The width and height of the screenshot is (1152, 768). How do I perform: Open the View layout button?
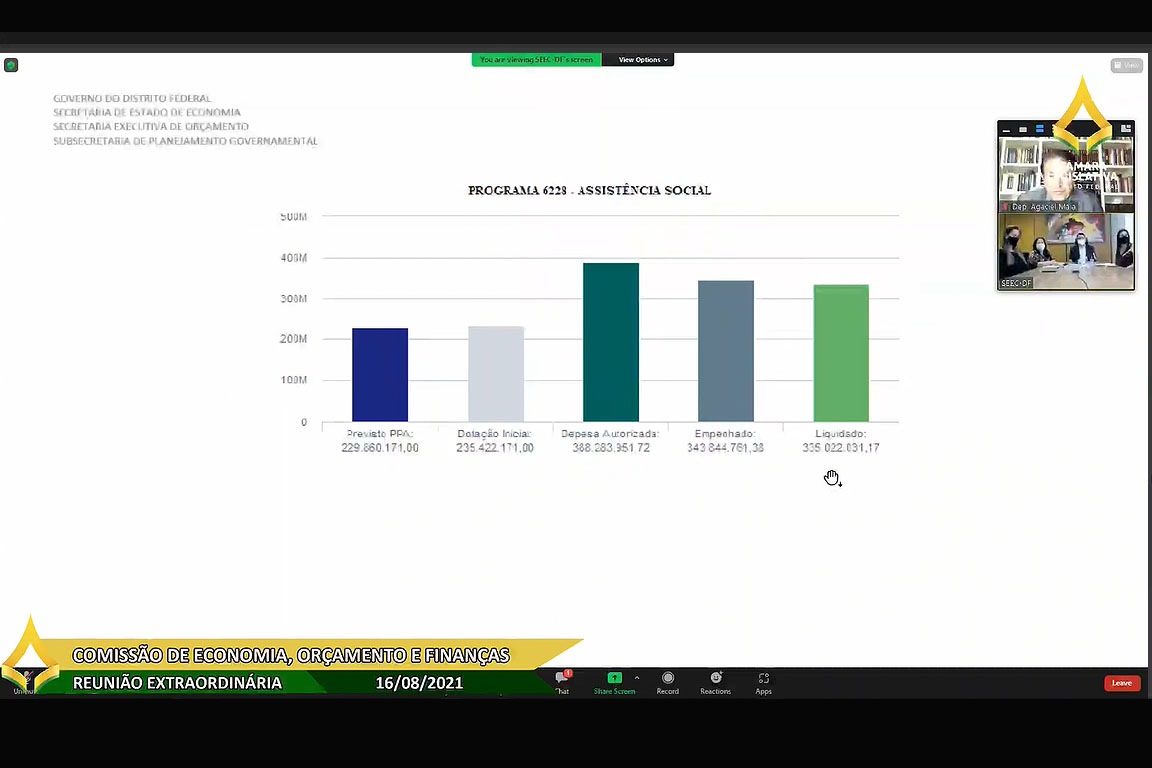(1126, 65)
